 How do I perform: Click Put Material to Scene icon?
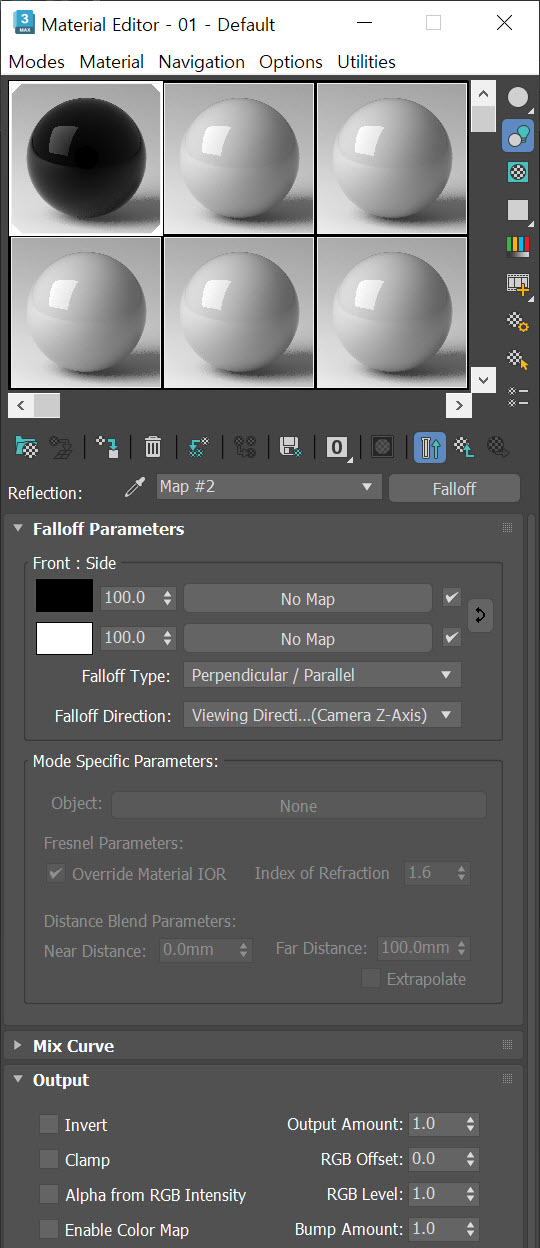61,447
